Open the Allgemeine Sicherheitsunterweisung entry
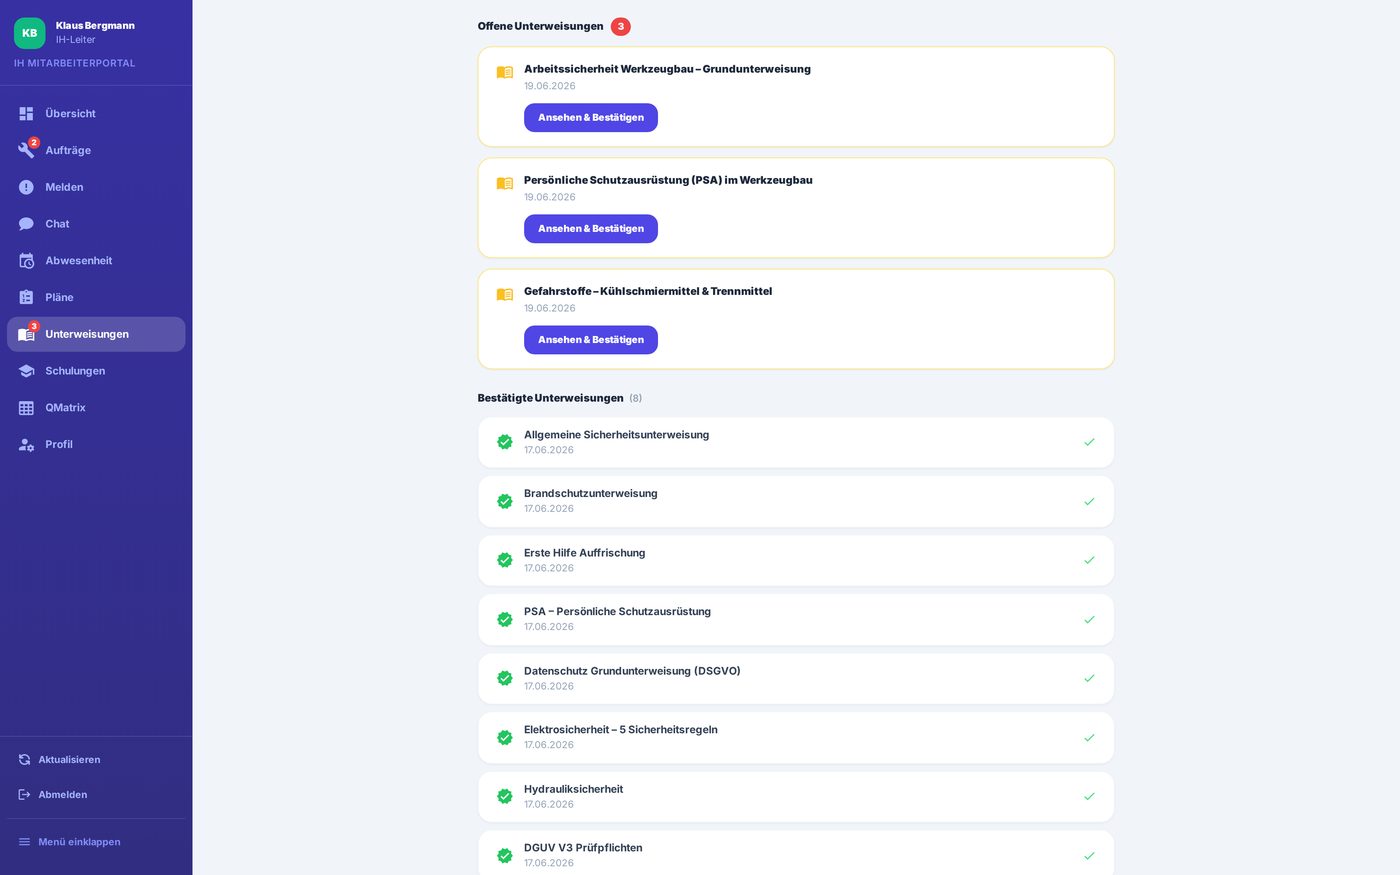1400x875 pixels. (x=796, y=442)
